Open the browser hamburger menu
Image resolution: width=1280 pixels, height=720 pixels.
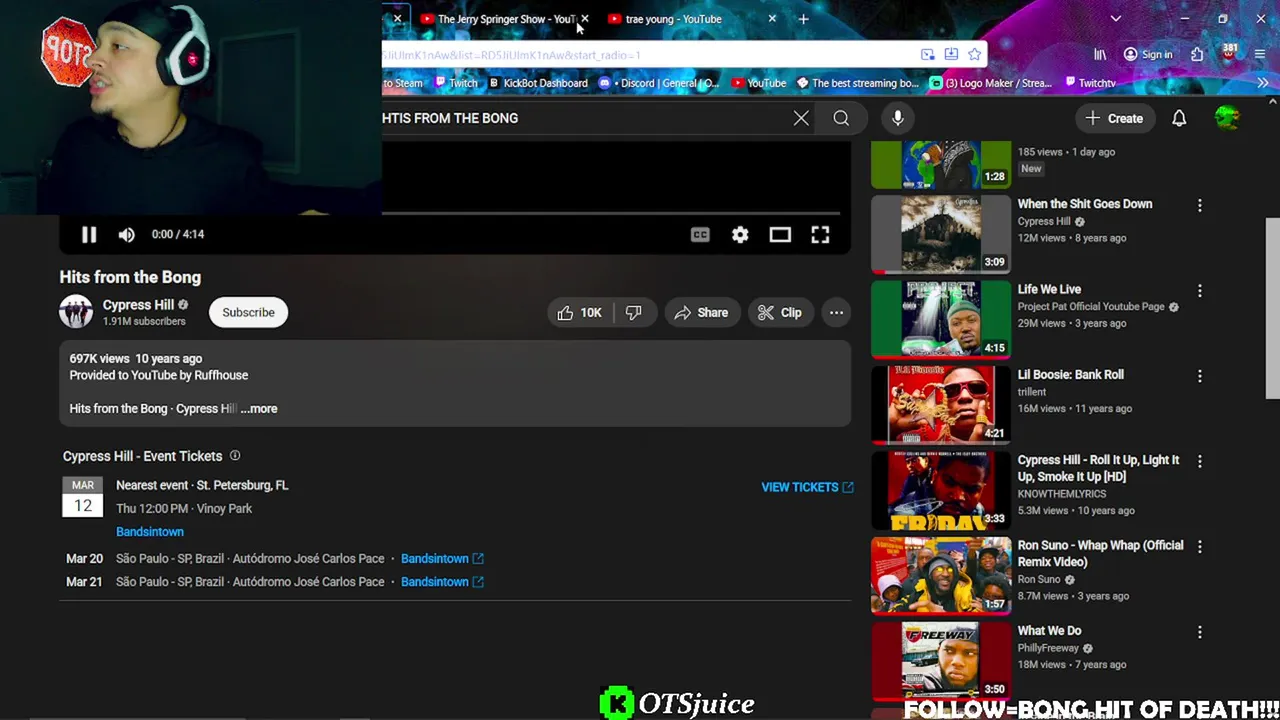1260,55
